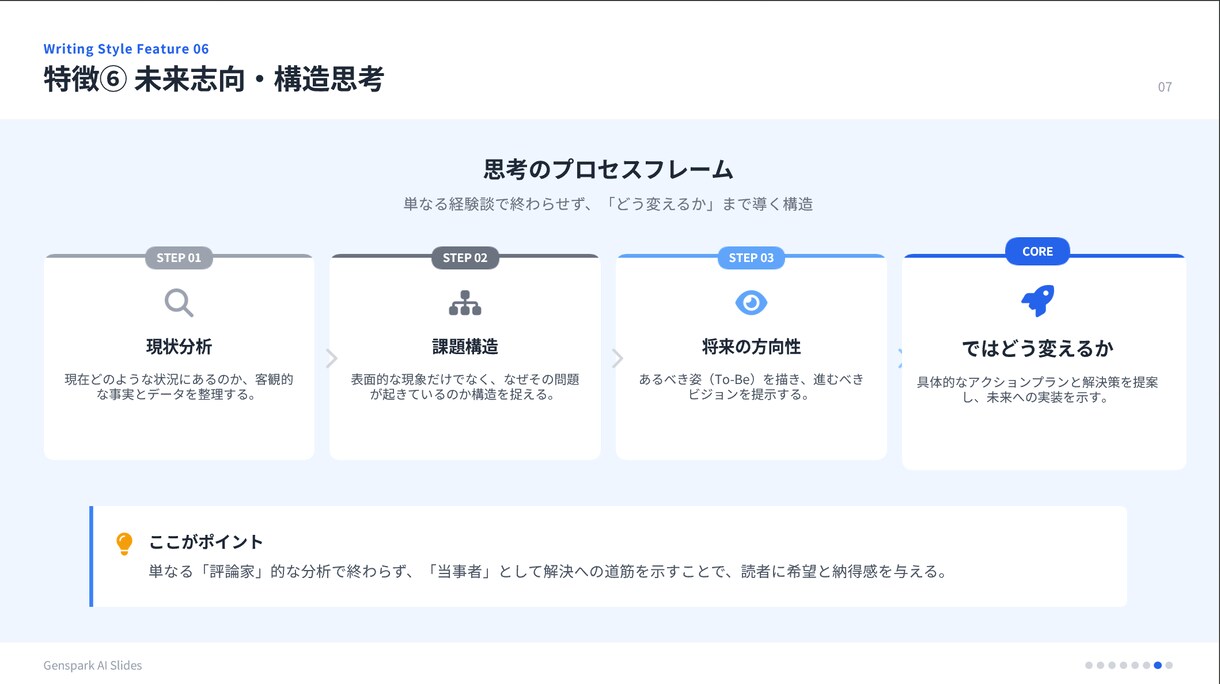Viewport: 1220px width, 684px height.
Task: Click the ではどう変えるか card title
Action: [1037, 348]
